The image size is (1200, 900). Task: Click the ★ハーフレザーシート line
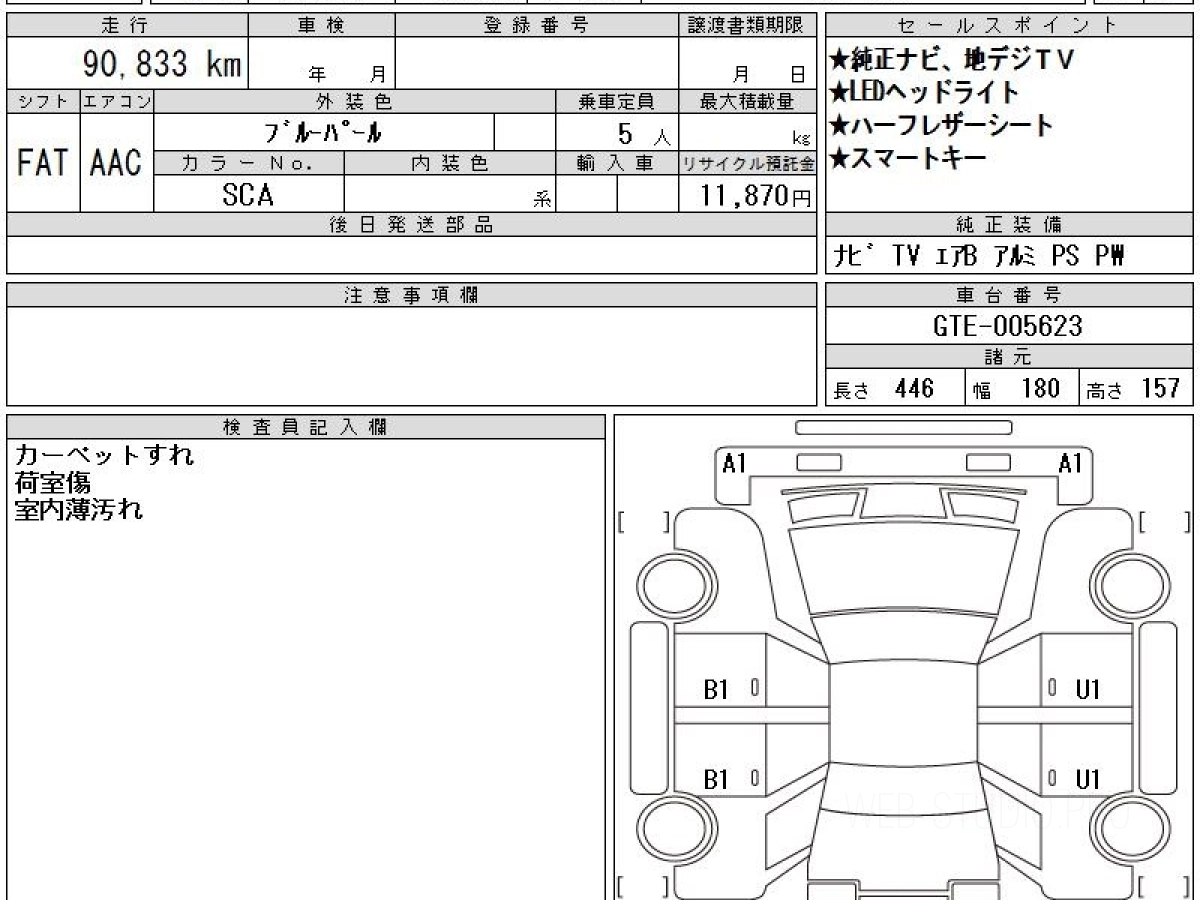[x=941, y=125]
